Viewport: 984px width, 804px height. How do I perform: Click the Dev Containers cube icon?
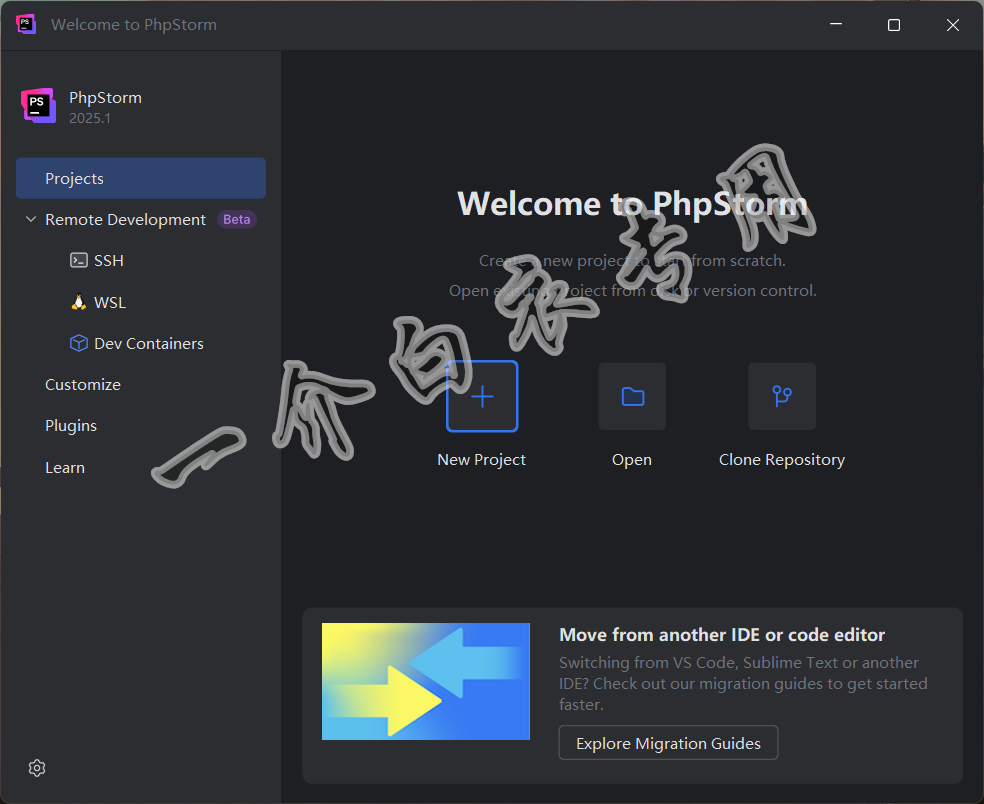(x=78, y=343)
